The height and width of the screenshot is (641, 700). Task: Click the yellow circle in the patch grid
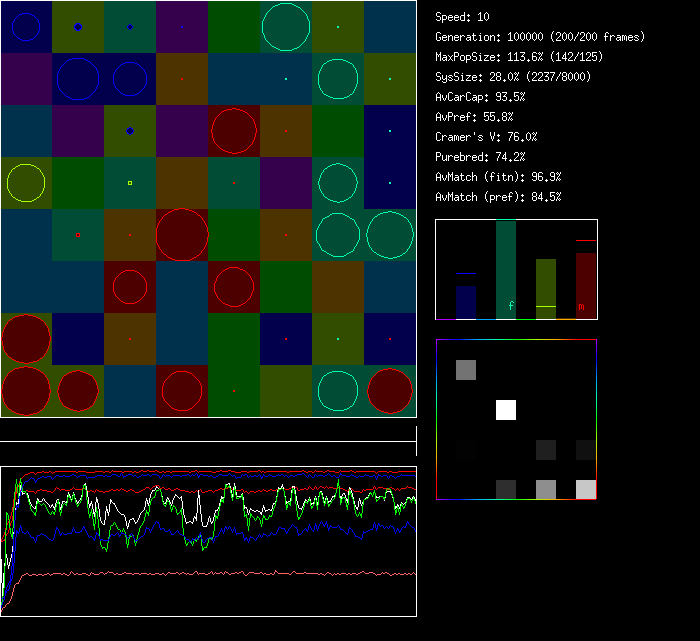(26, 183)
